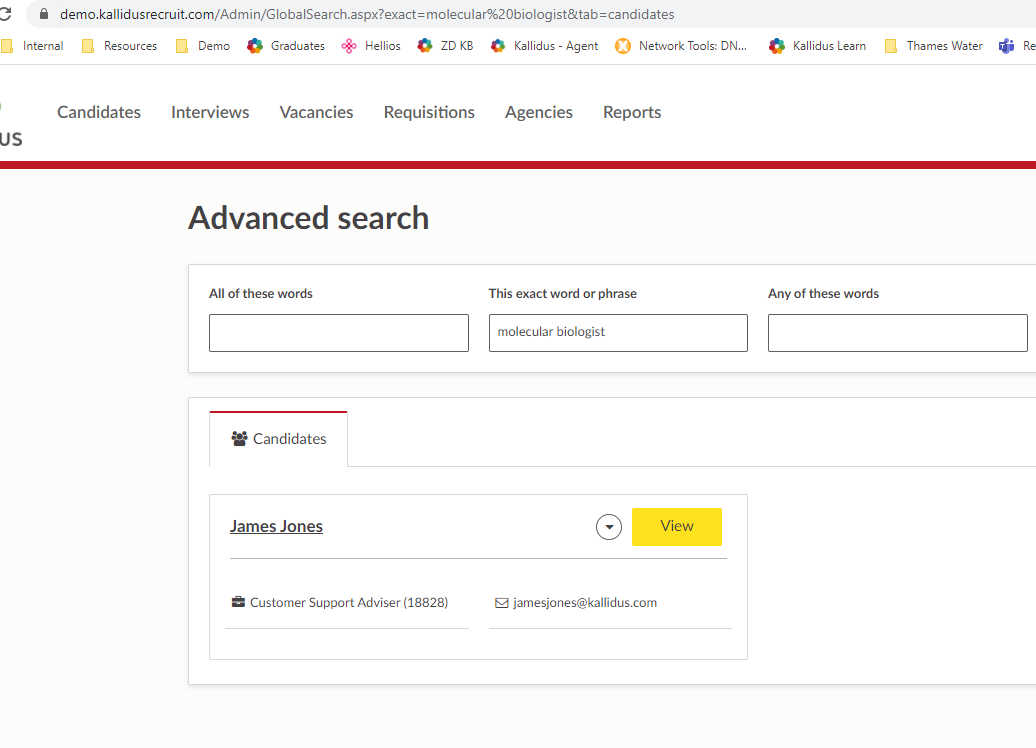Open the ZD KB bookmark

coord(445,46)
